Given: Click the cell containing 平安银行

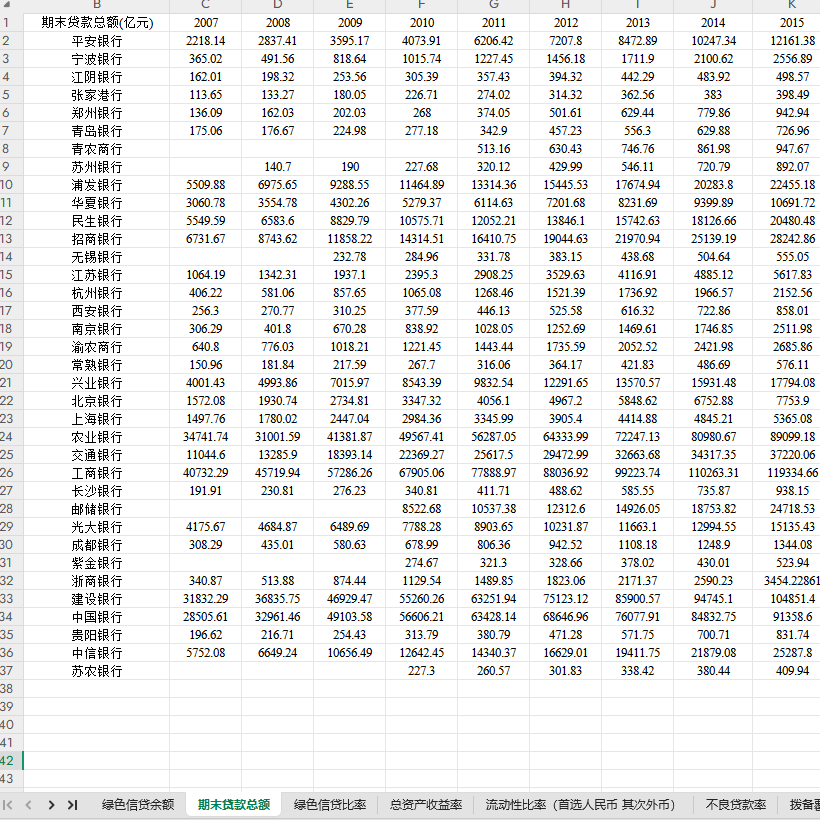Looking at the screenshot, I should (96, 39).
